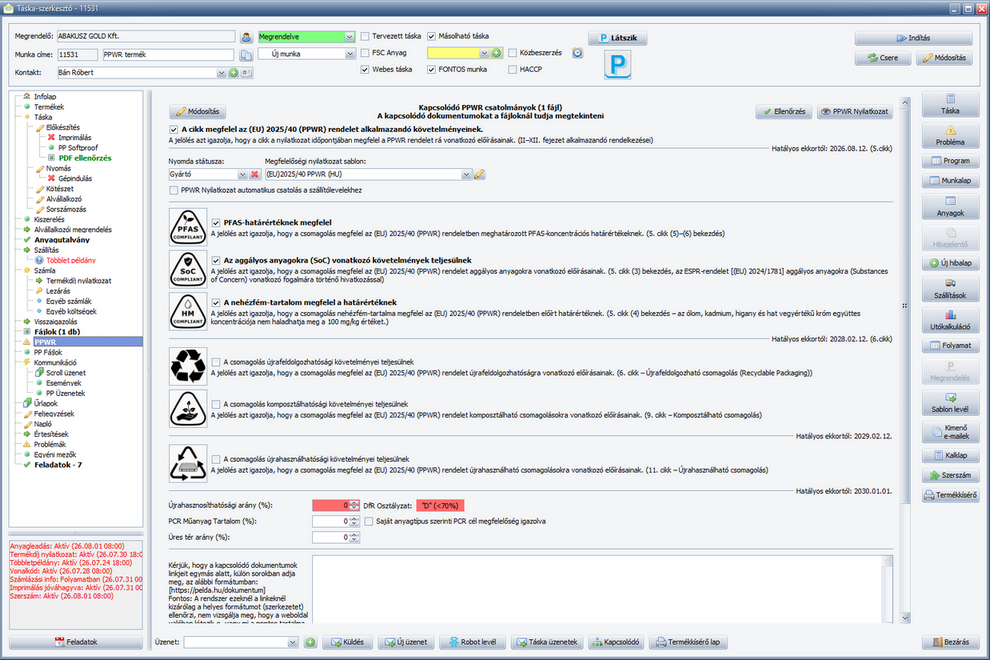Open Sablon levél side button
The image size is (990, 660).
coord(950,402)
